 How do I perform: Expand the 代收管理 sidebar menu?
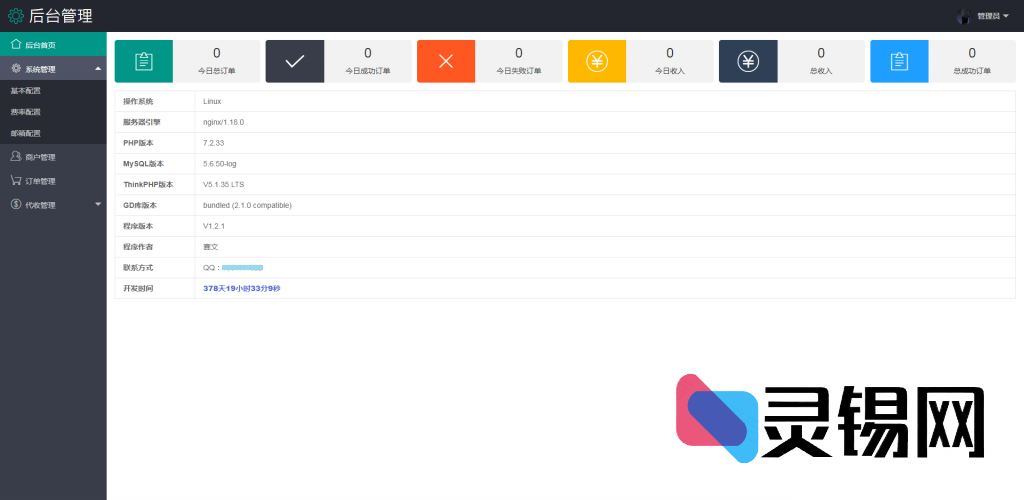click(x=97, y=205)
